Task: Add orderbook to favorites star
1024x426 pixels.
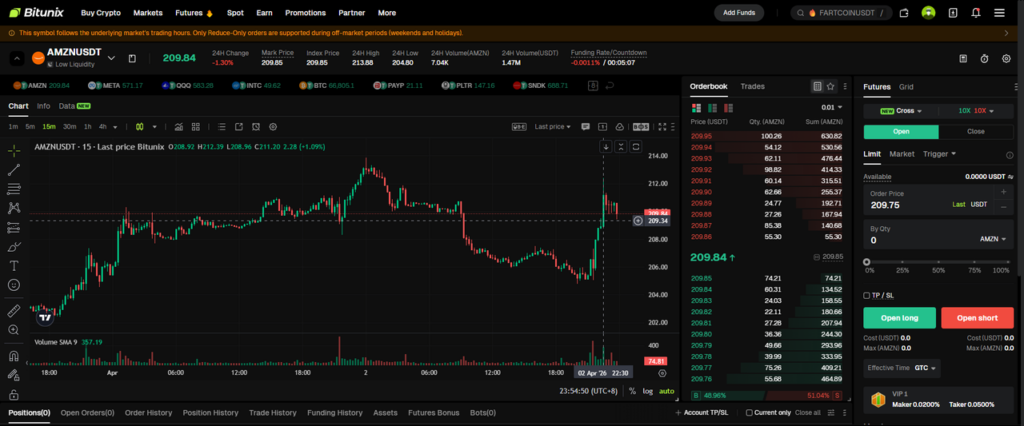Action: [x=830, y=86]
